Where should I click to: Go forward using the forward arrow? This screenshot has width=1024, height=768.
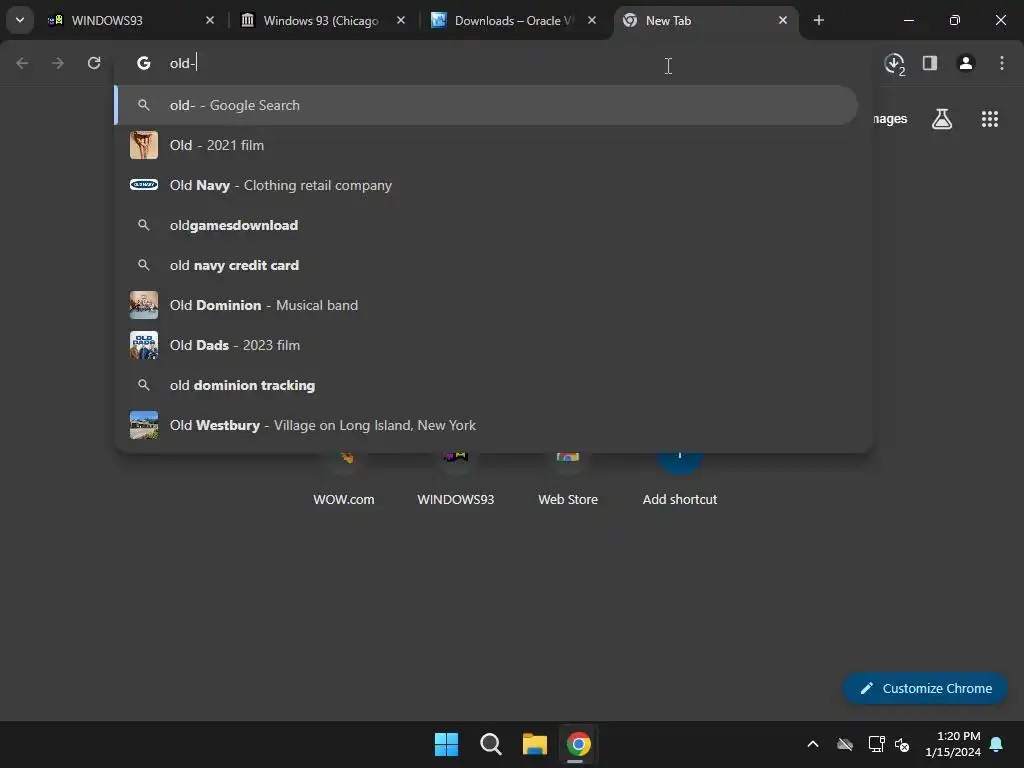pyautogui.click(x=58, y=63)
